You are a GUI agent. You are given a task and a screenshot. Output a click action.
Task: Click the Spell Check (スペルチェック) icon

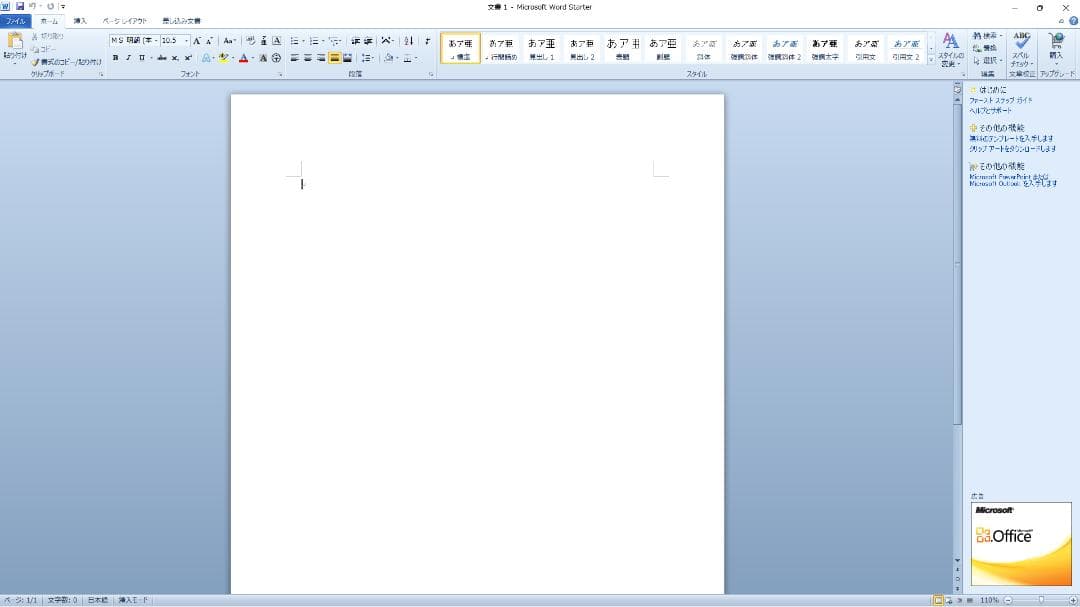[1021, 47]
